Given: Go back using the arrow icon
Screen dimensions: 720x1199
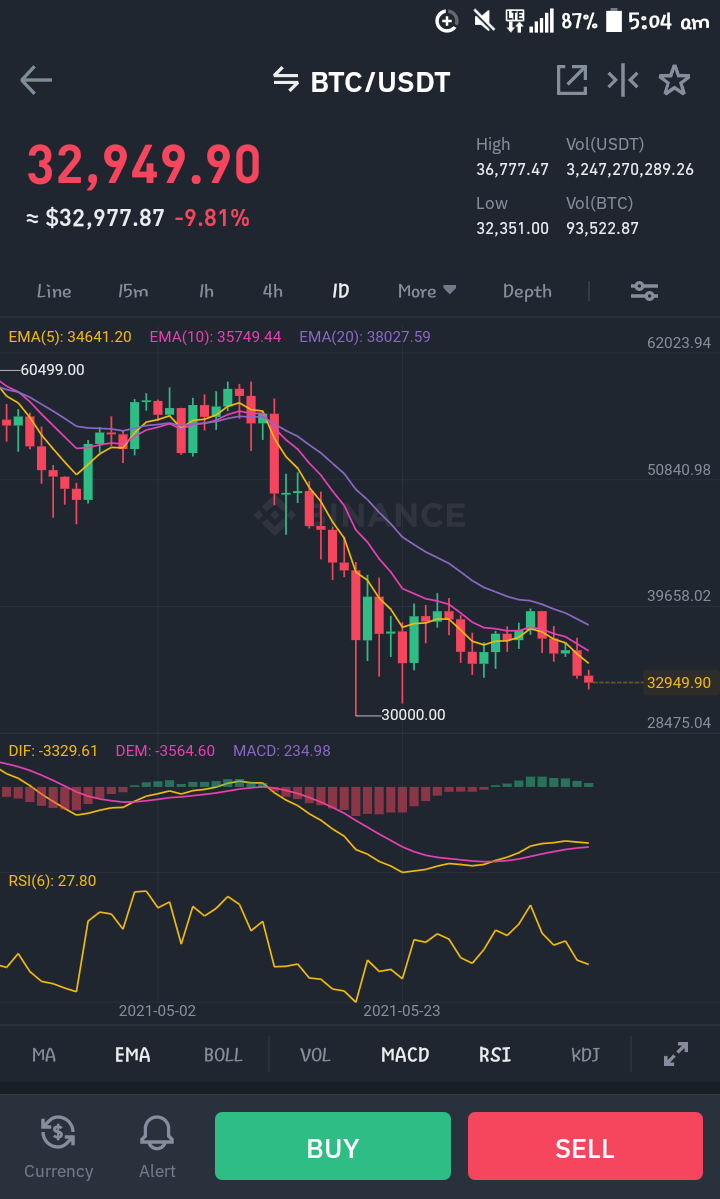Looking at the screenshot, I should [x=36, y=80].
